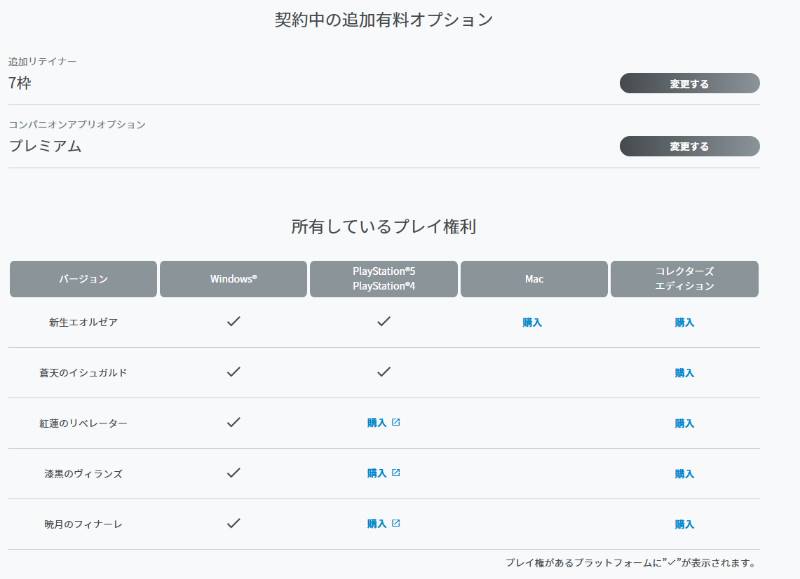Click the Windows checkmark for 漆黒のヴィランズ

pyautogui.click(x=234, y=473)
